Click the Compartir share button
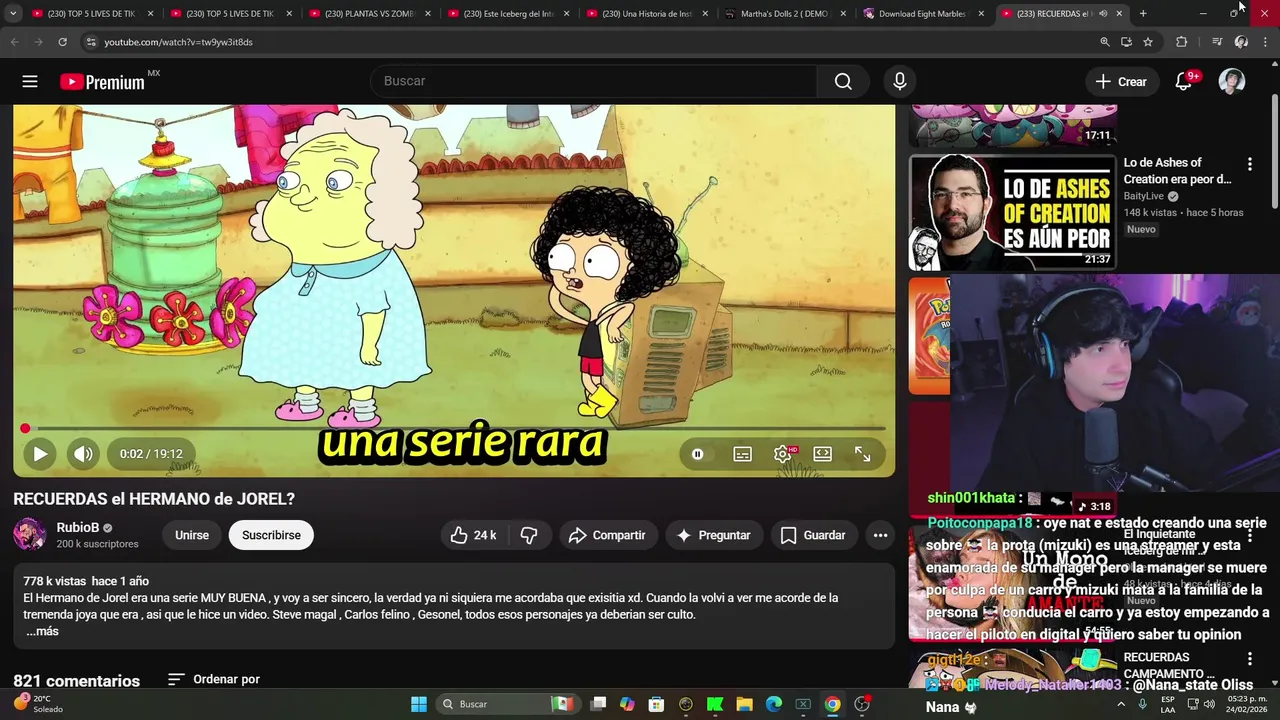Screen dimensions: 1280x720 [x=607, y=535]
